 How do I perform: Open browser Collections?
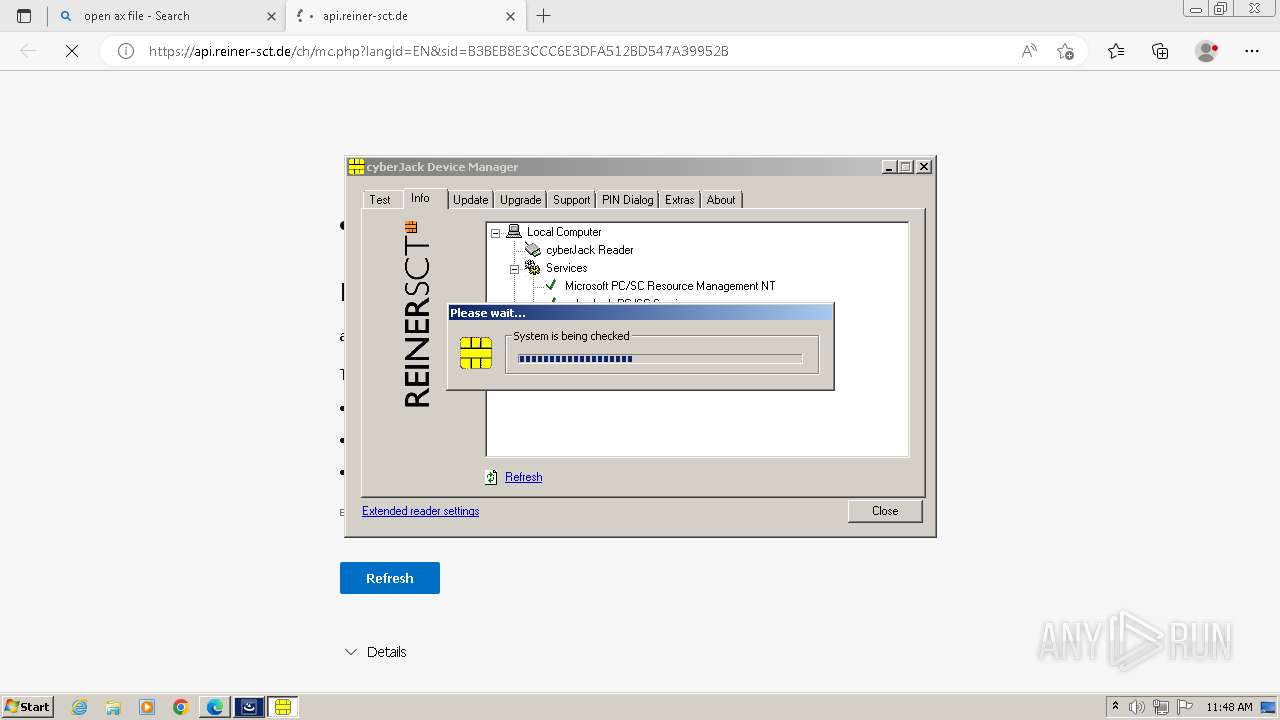coord(1160,51)
